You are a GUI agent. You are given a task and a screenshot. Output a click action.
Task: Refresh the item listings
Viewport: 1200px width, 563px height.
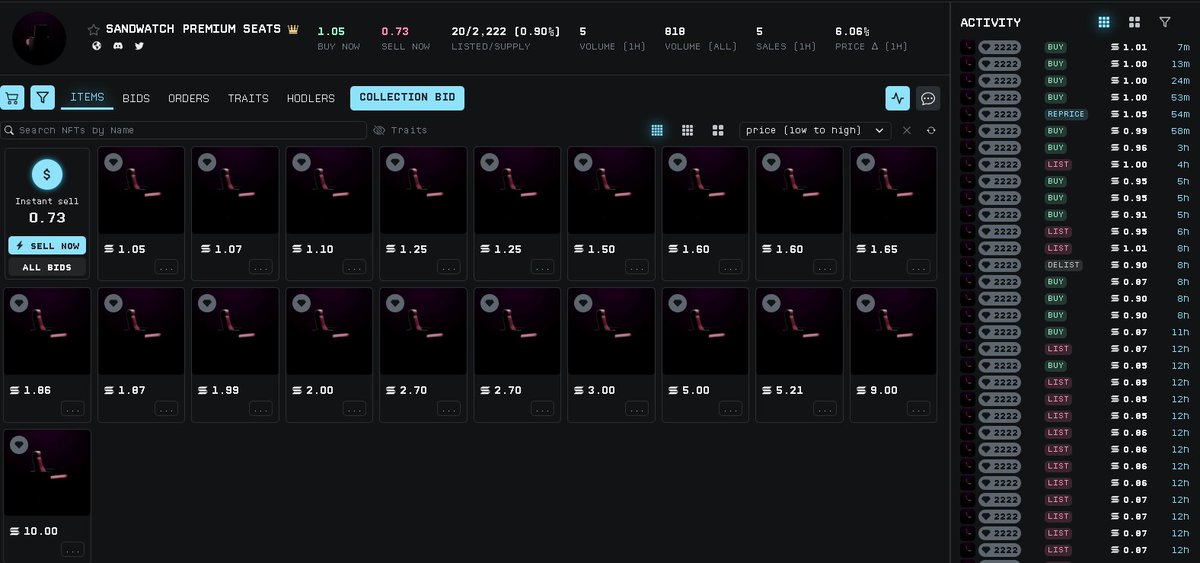(x=931, y=130)
